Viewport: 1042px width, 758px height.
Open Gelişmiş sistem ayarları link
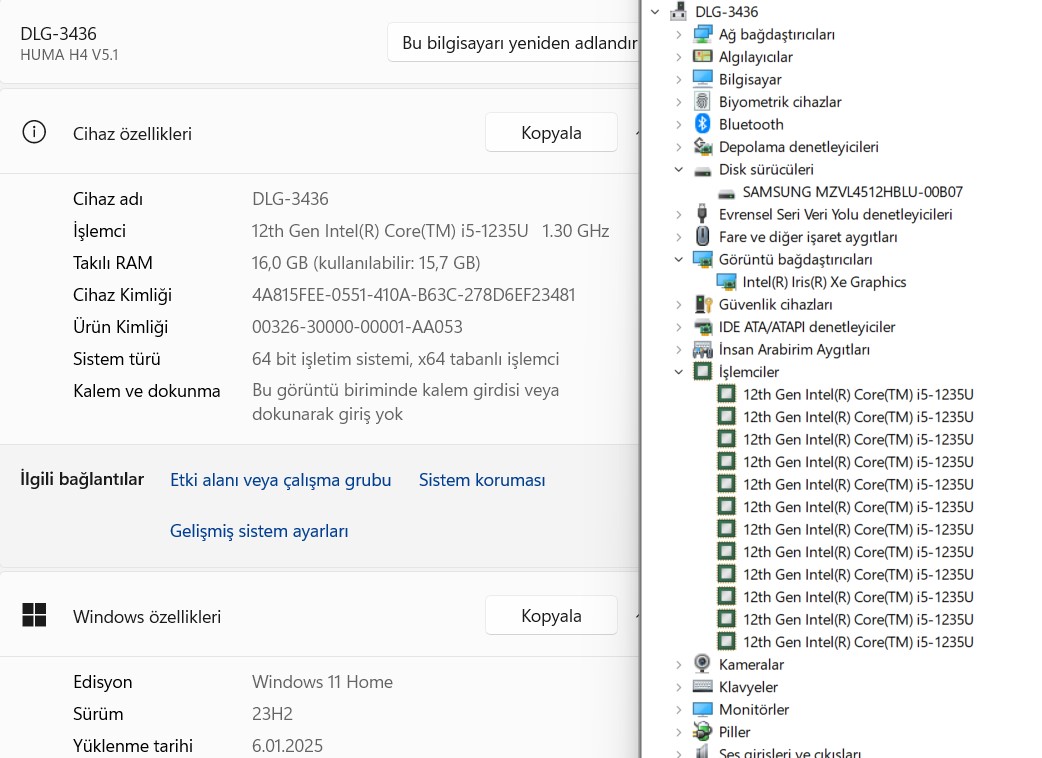tap(259, 531)
